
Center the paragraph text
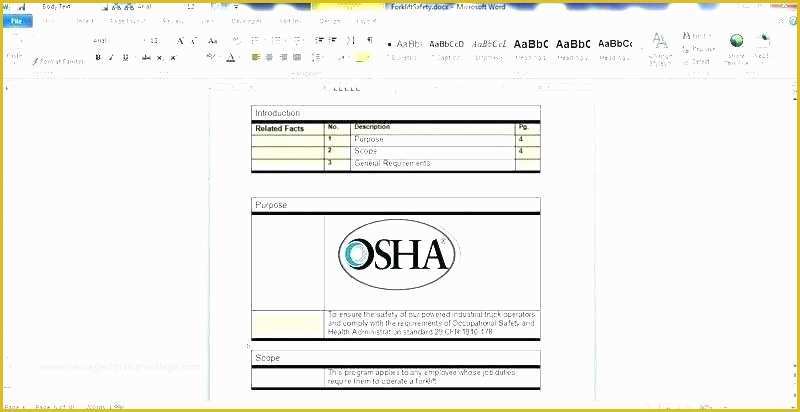tap(269, 57)
